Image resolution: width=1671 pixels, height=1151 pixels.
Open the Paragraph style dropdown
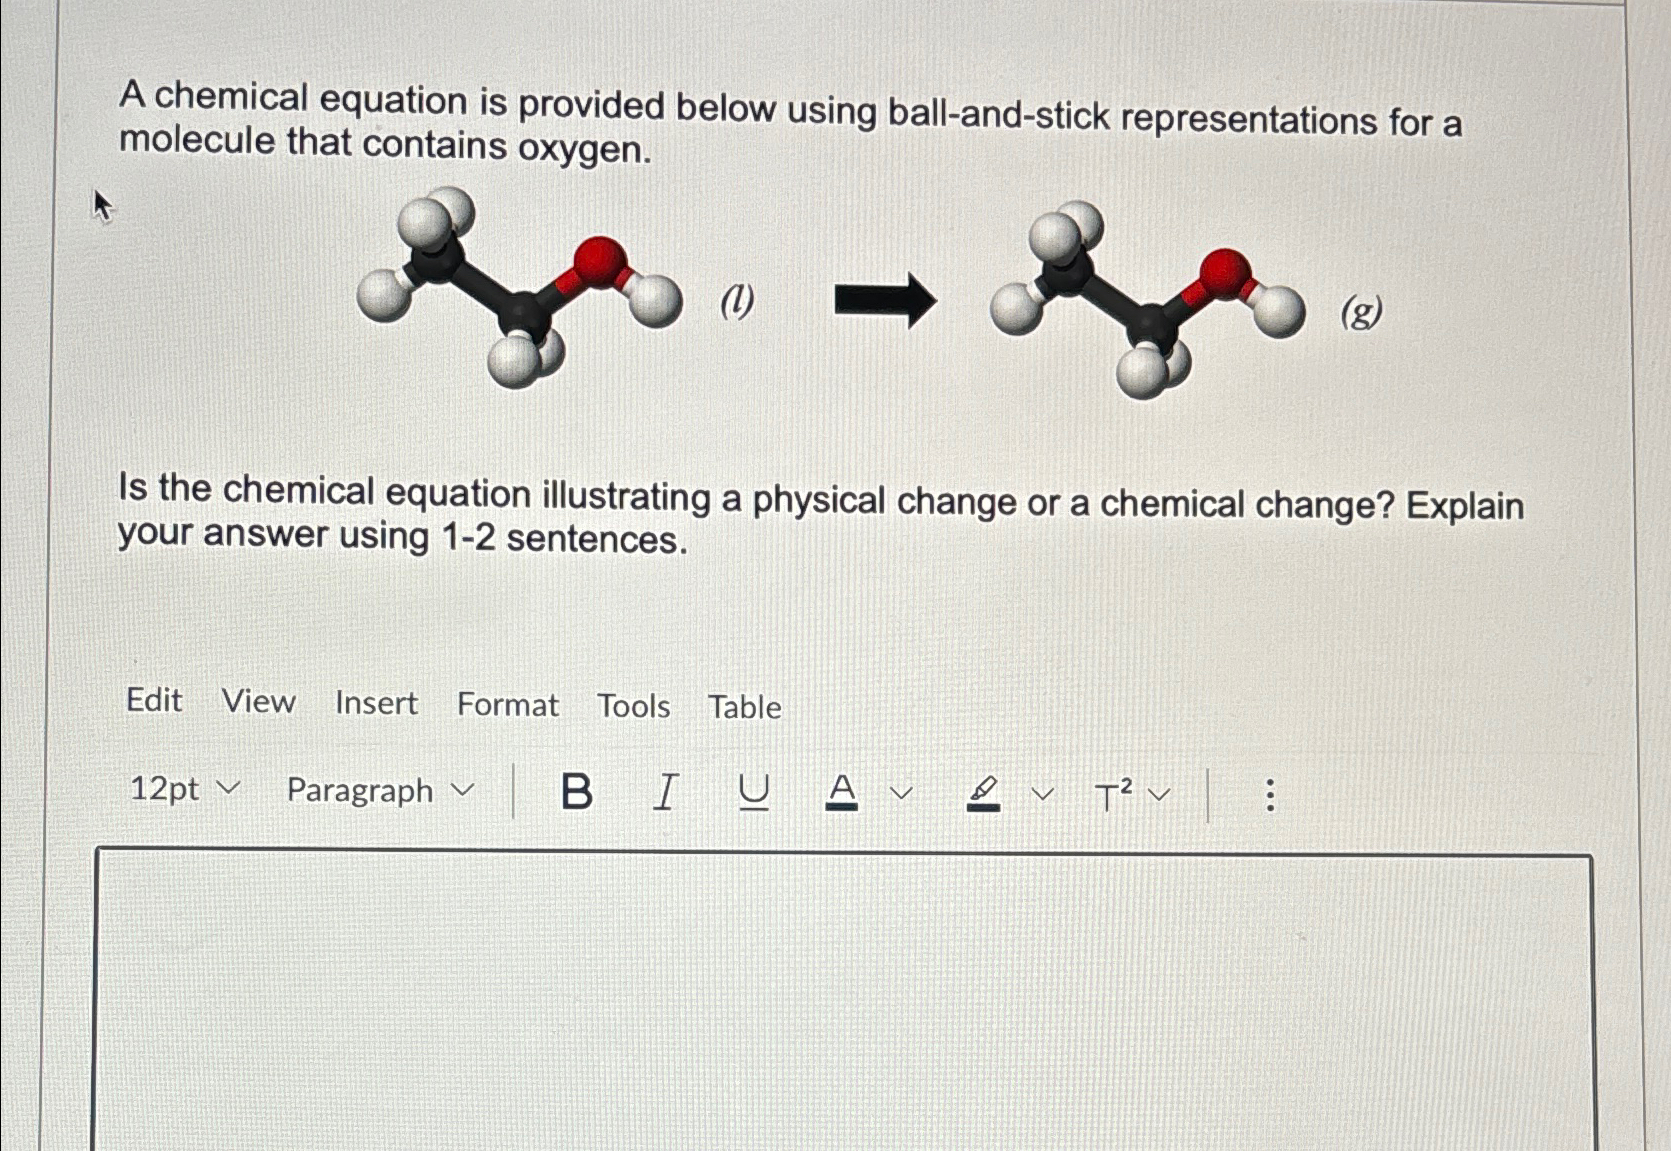(x=378, y=790)
